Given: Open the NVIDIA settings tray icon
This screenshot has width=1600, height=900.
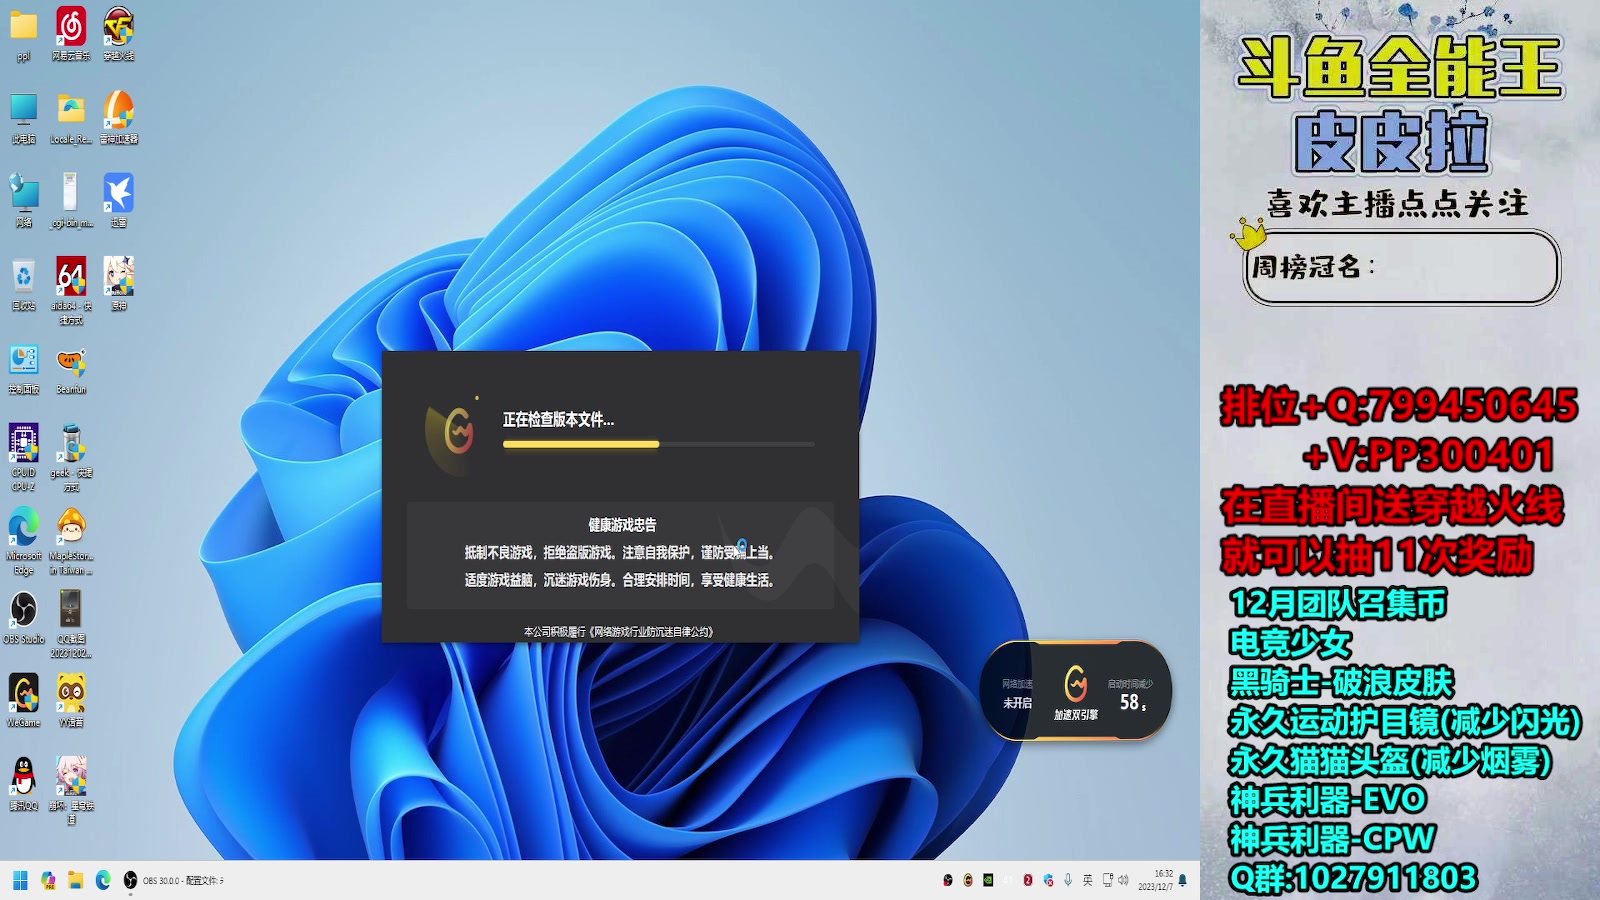Looking at the screenshot, I should pyautogui.click(x=988, y=880).
